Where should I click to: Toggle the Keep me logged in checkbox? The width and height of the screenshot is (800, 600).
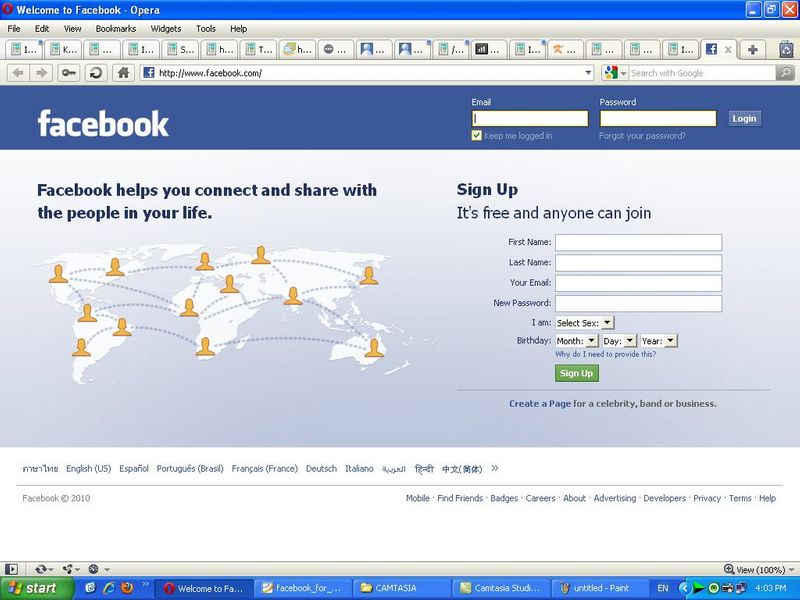coord(477,135)
